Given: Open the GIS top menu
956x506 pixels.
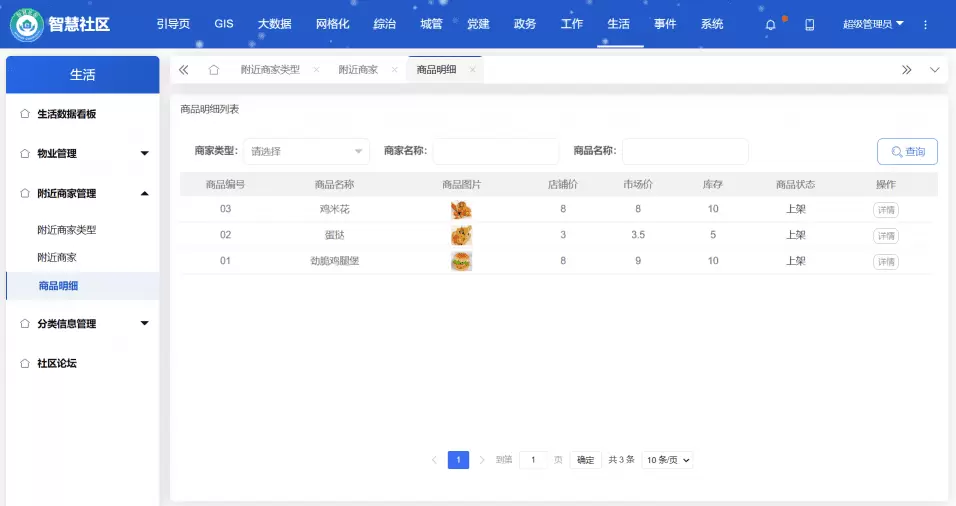Looking at the screenshot, I should click(x=224, y=24).
